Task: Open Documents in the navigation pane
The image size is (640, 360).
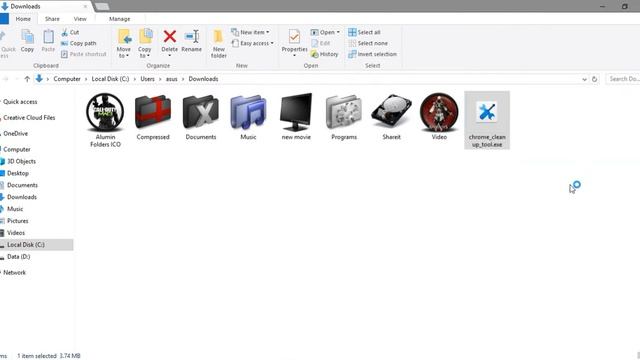Action: tap(22, 185)
